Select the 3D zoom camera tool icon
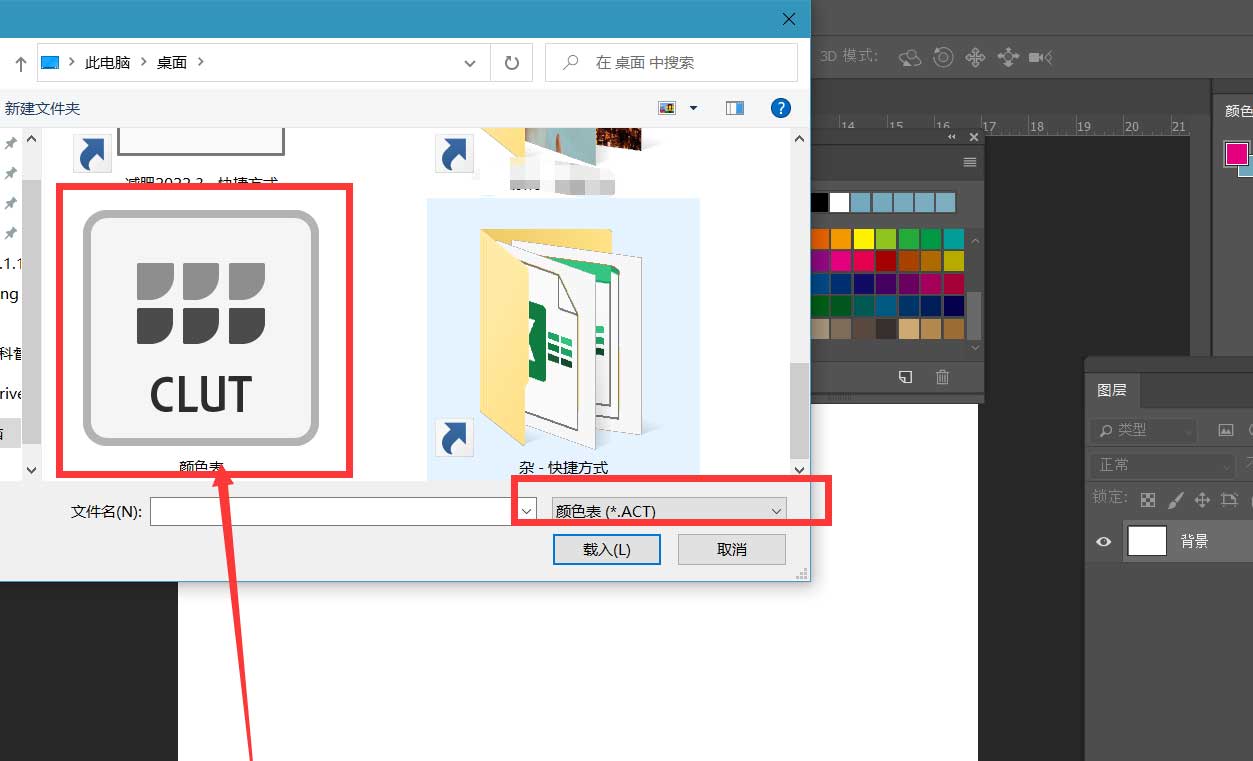The image size is (1253, 761). click(1041, 58)
